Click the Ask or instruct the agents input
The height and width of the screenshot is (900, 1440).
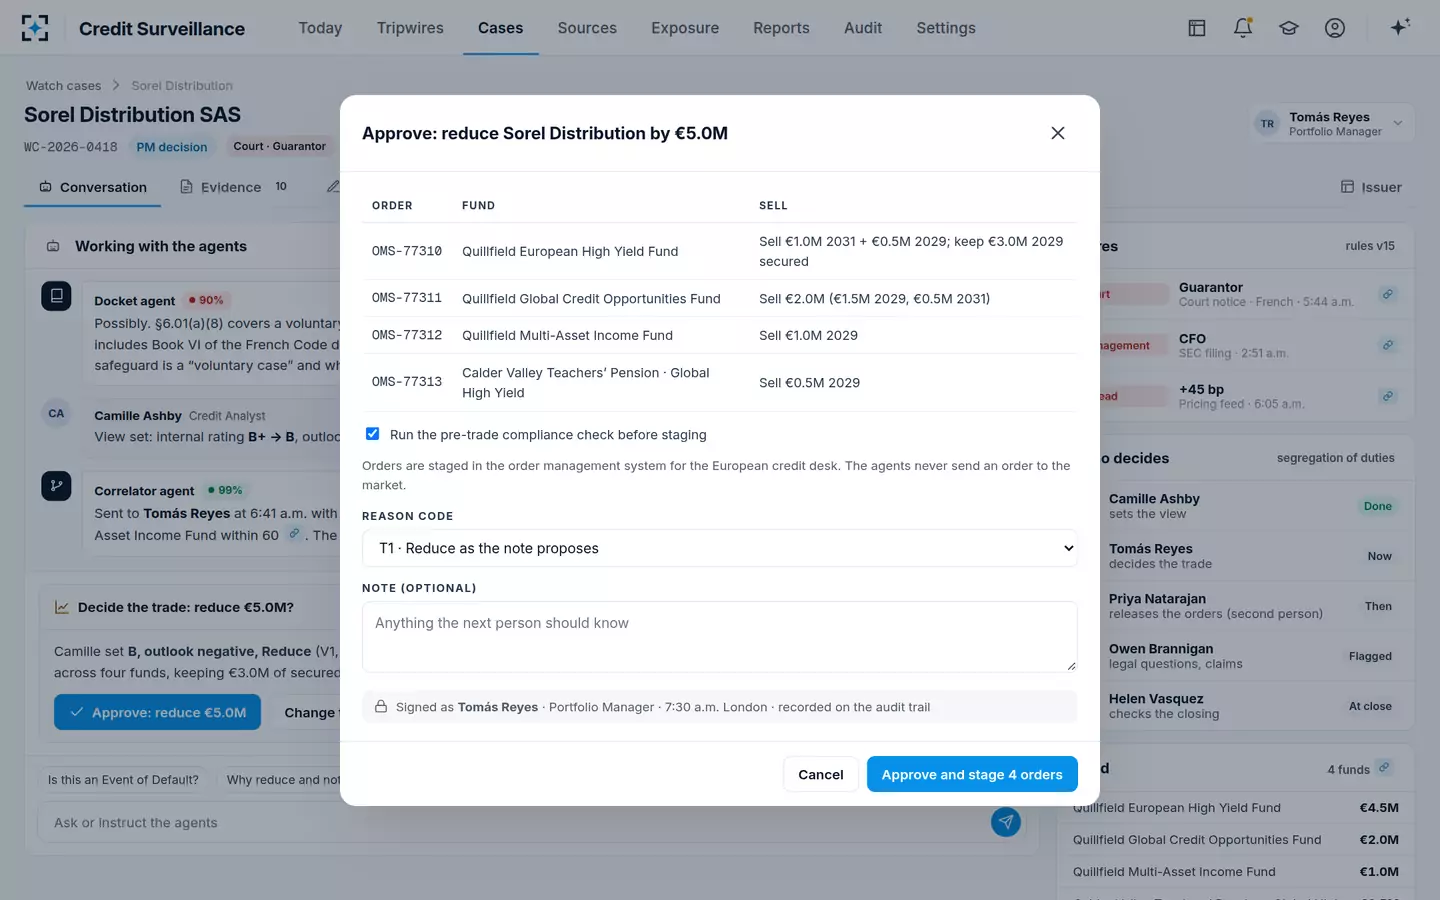tap(510, 823)
